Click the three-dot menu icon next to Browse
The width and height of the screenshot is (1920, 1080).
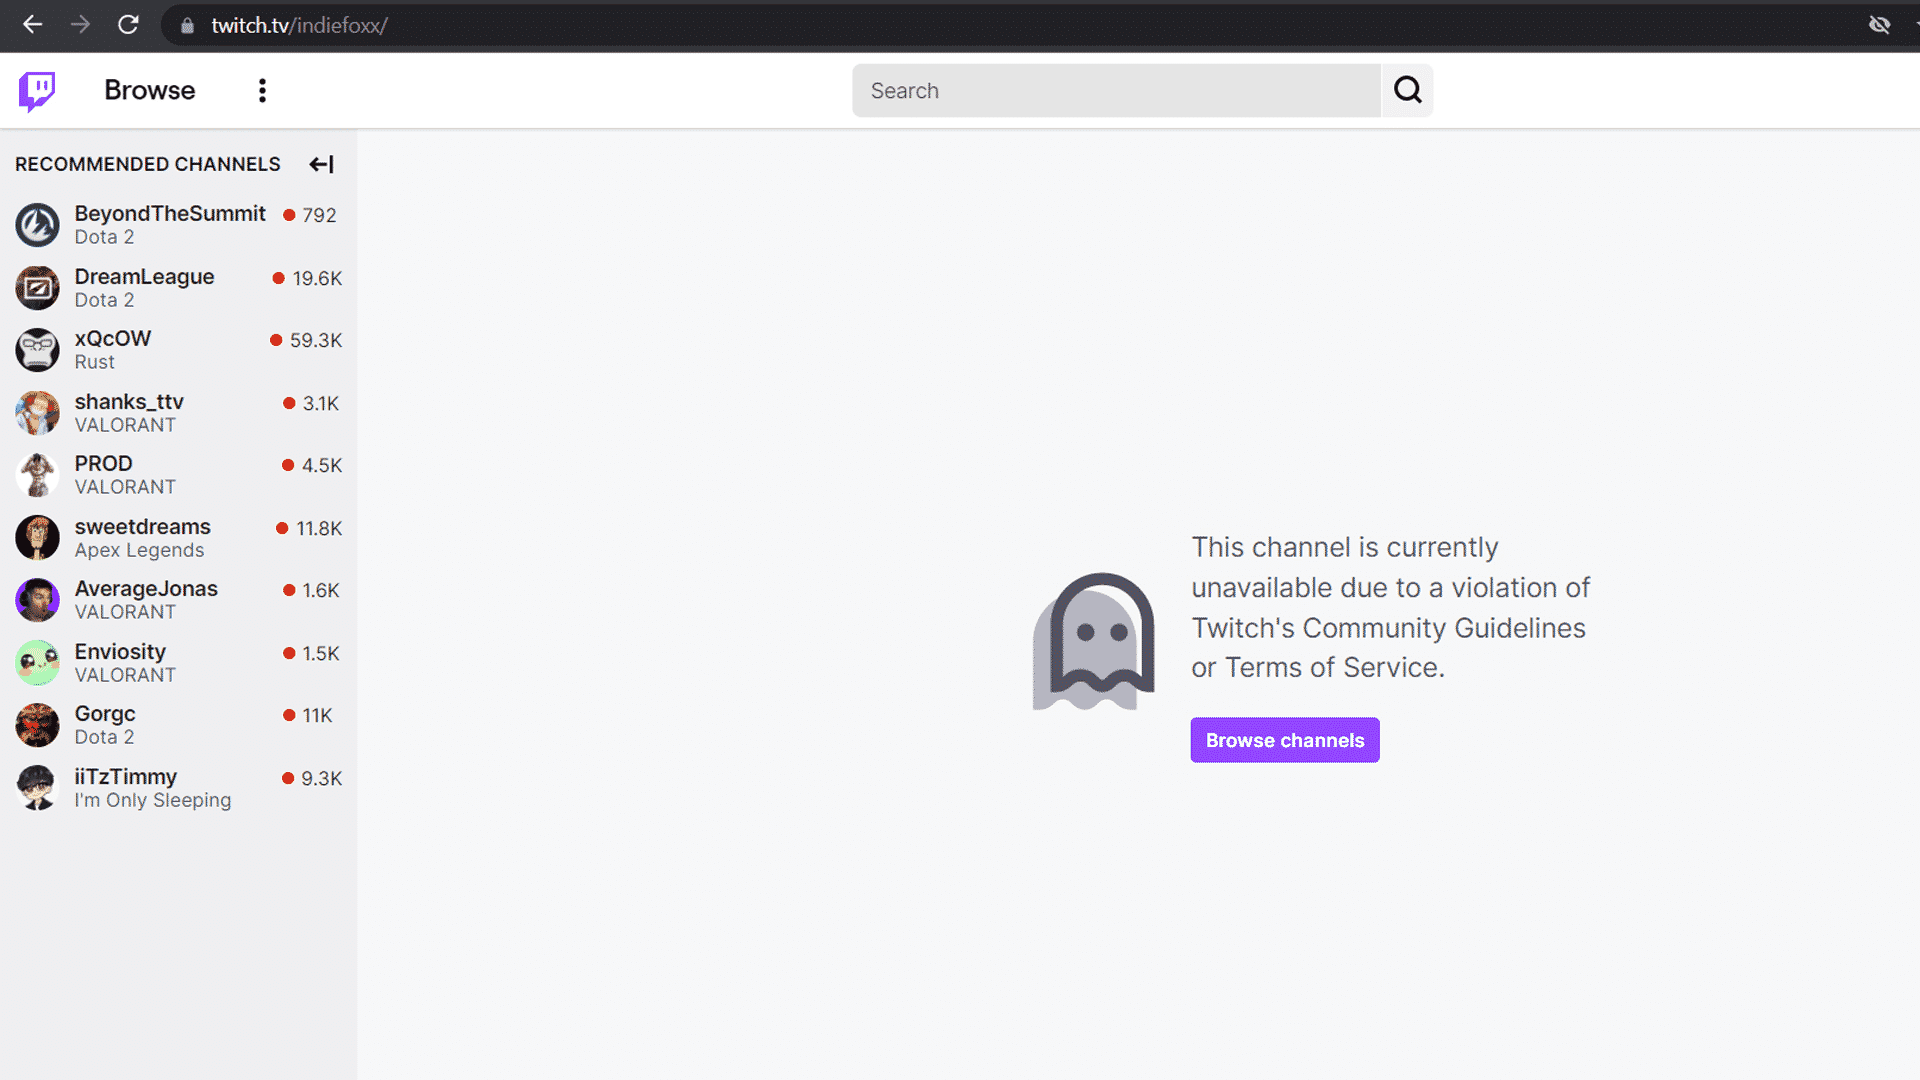[261, 90]
